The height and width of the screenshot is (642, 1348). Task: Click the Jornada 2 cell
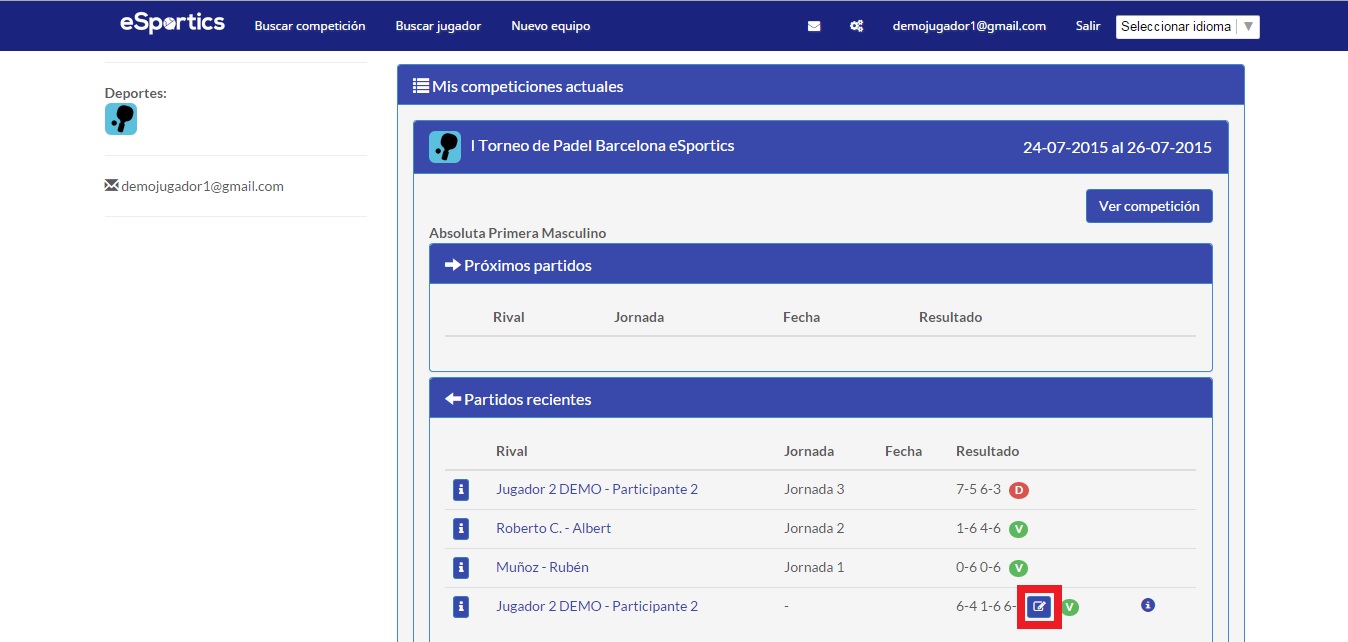click(814, 528)
